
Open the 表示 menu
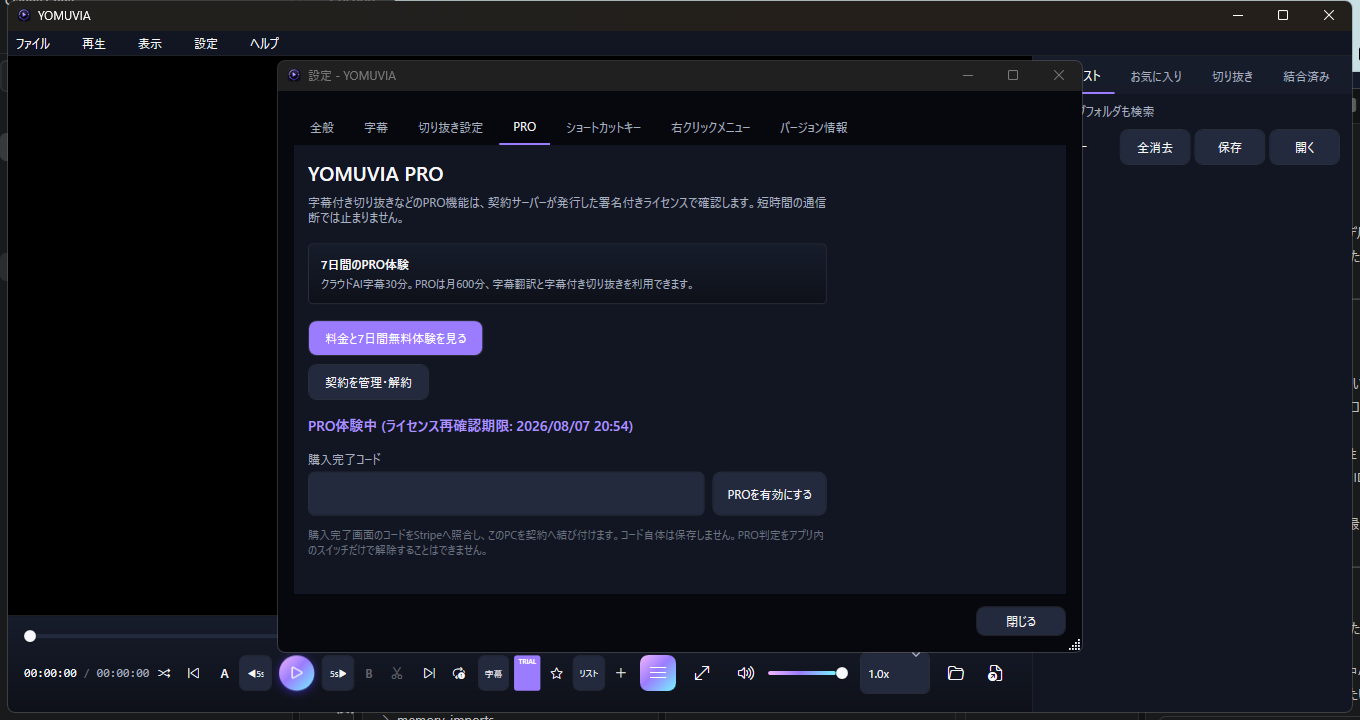(150, 43)
